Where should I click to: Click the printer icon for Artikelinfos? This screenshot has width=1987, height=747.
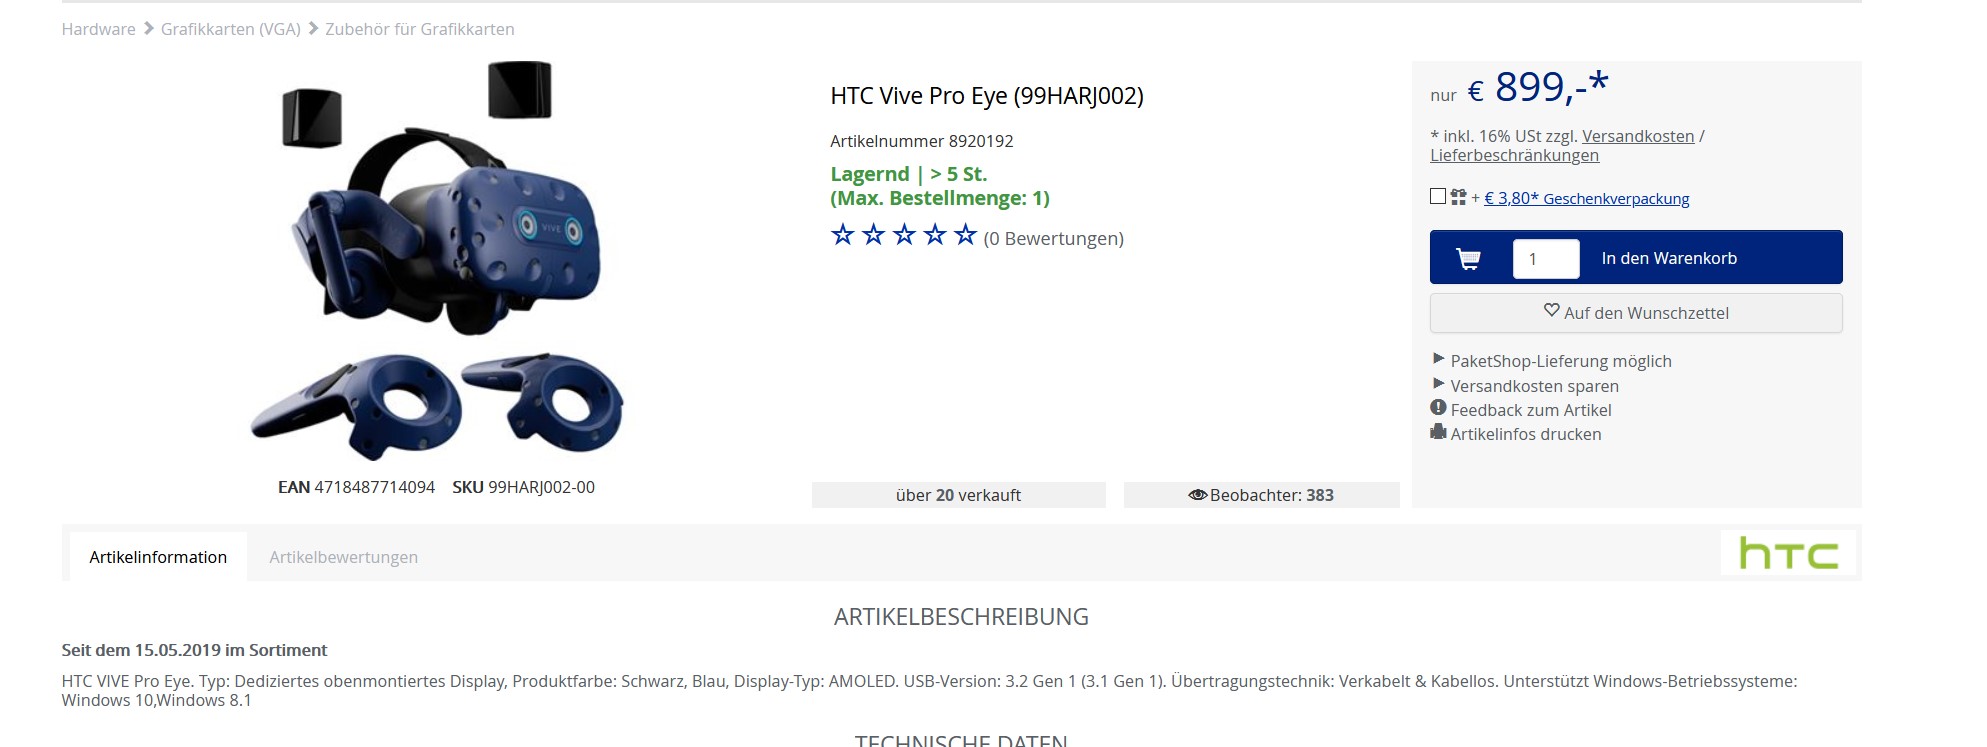coord(1438,432)
